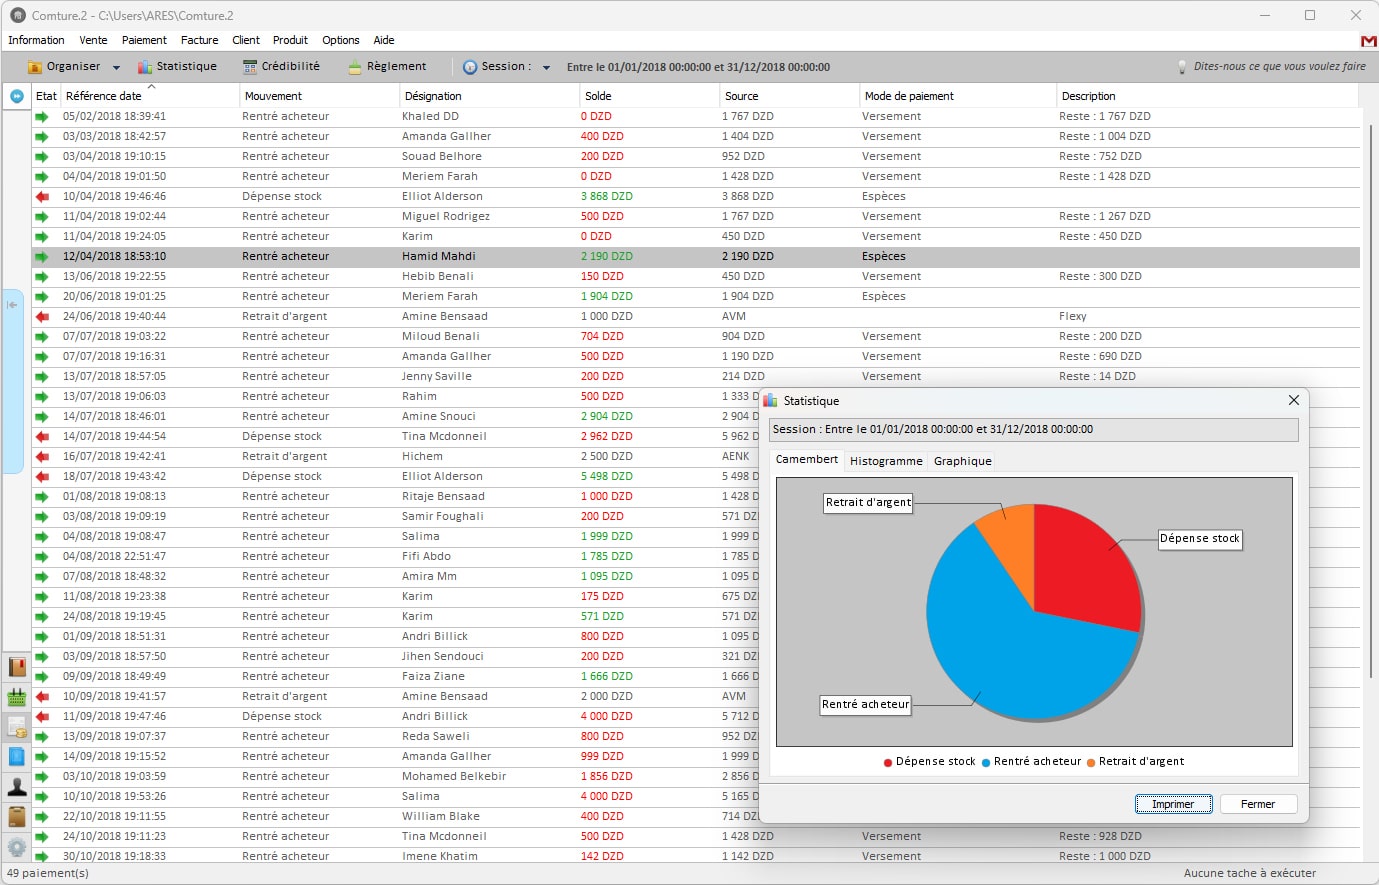The height and width of the screenshot is (885, 1379).
Task: Select the green cash register sidebar icon
Action: 16,696
